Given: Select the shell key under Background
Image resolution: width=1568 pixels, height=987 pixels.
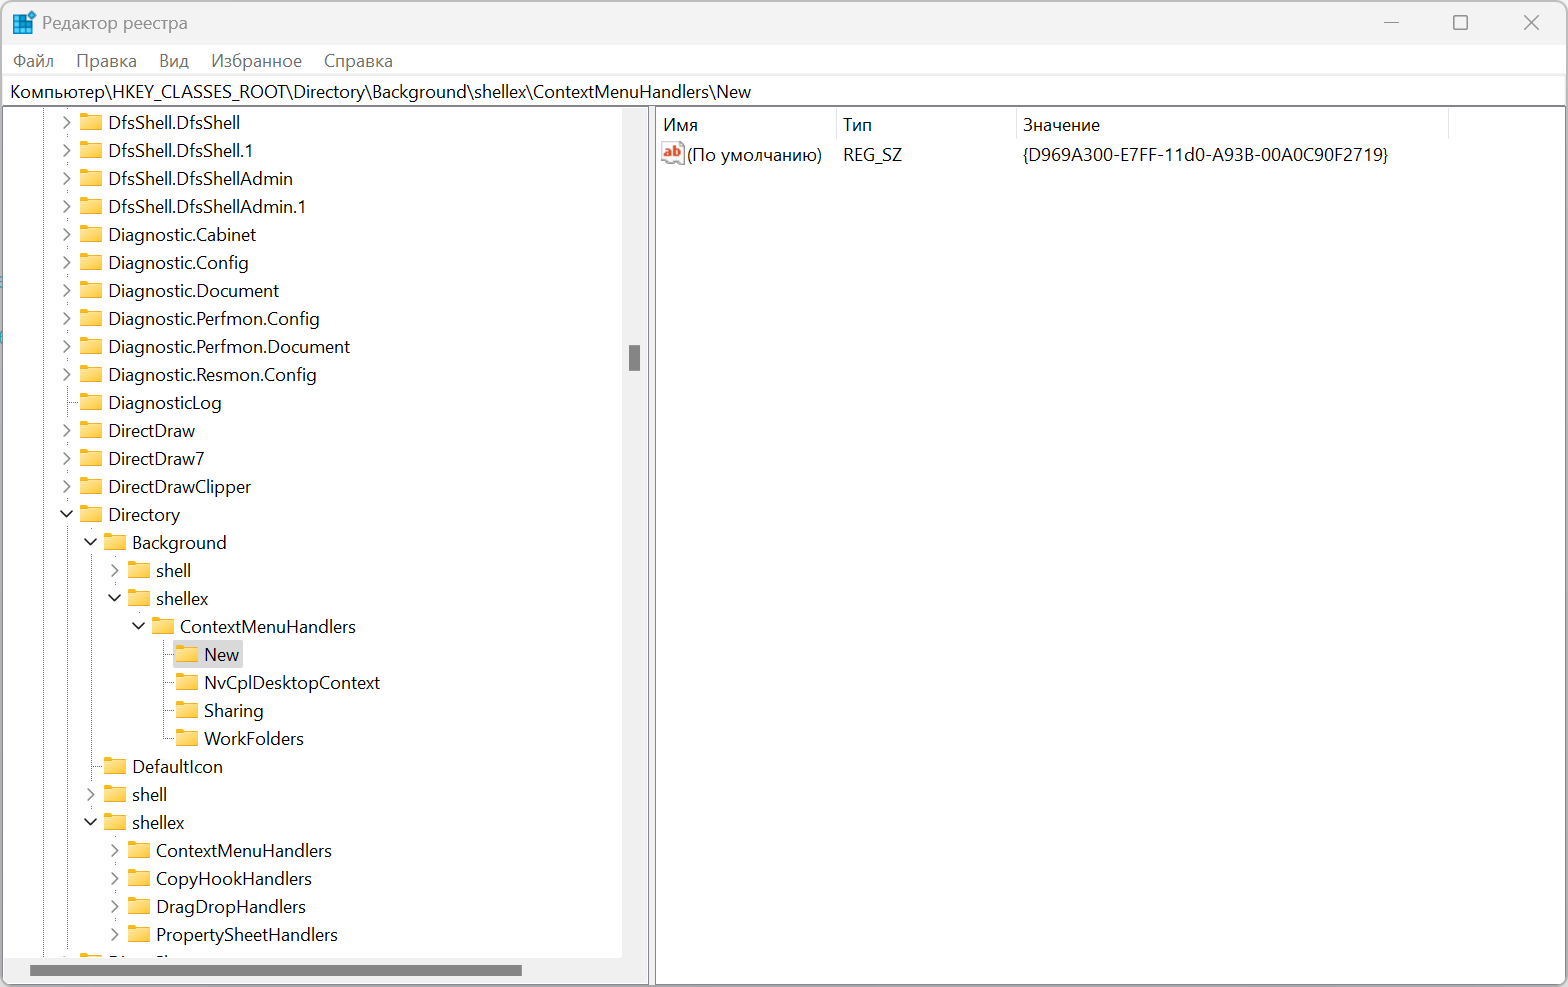Looking at the screenshot, I should [173, 570].
